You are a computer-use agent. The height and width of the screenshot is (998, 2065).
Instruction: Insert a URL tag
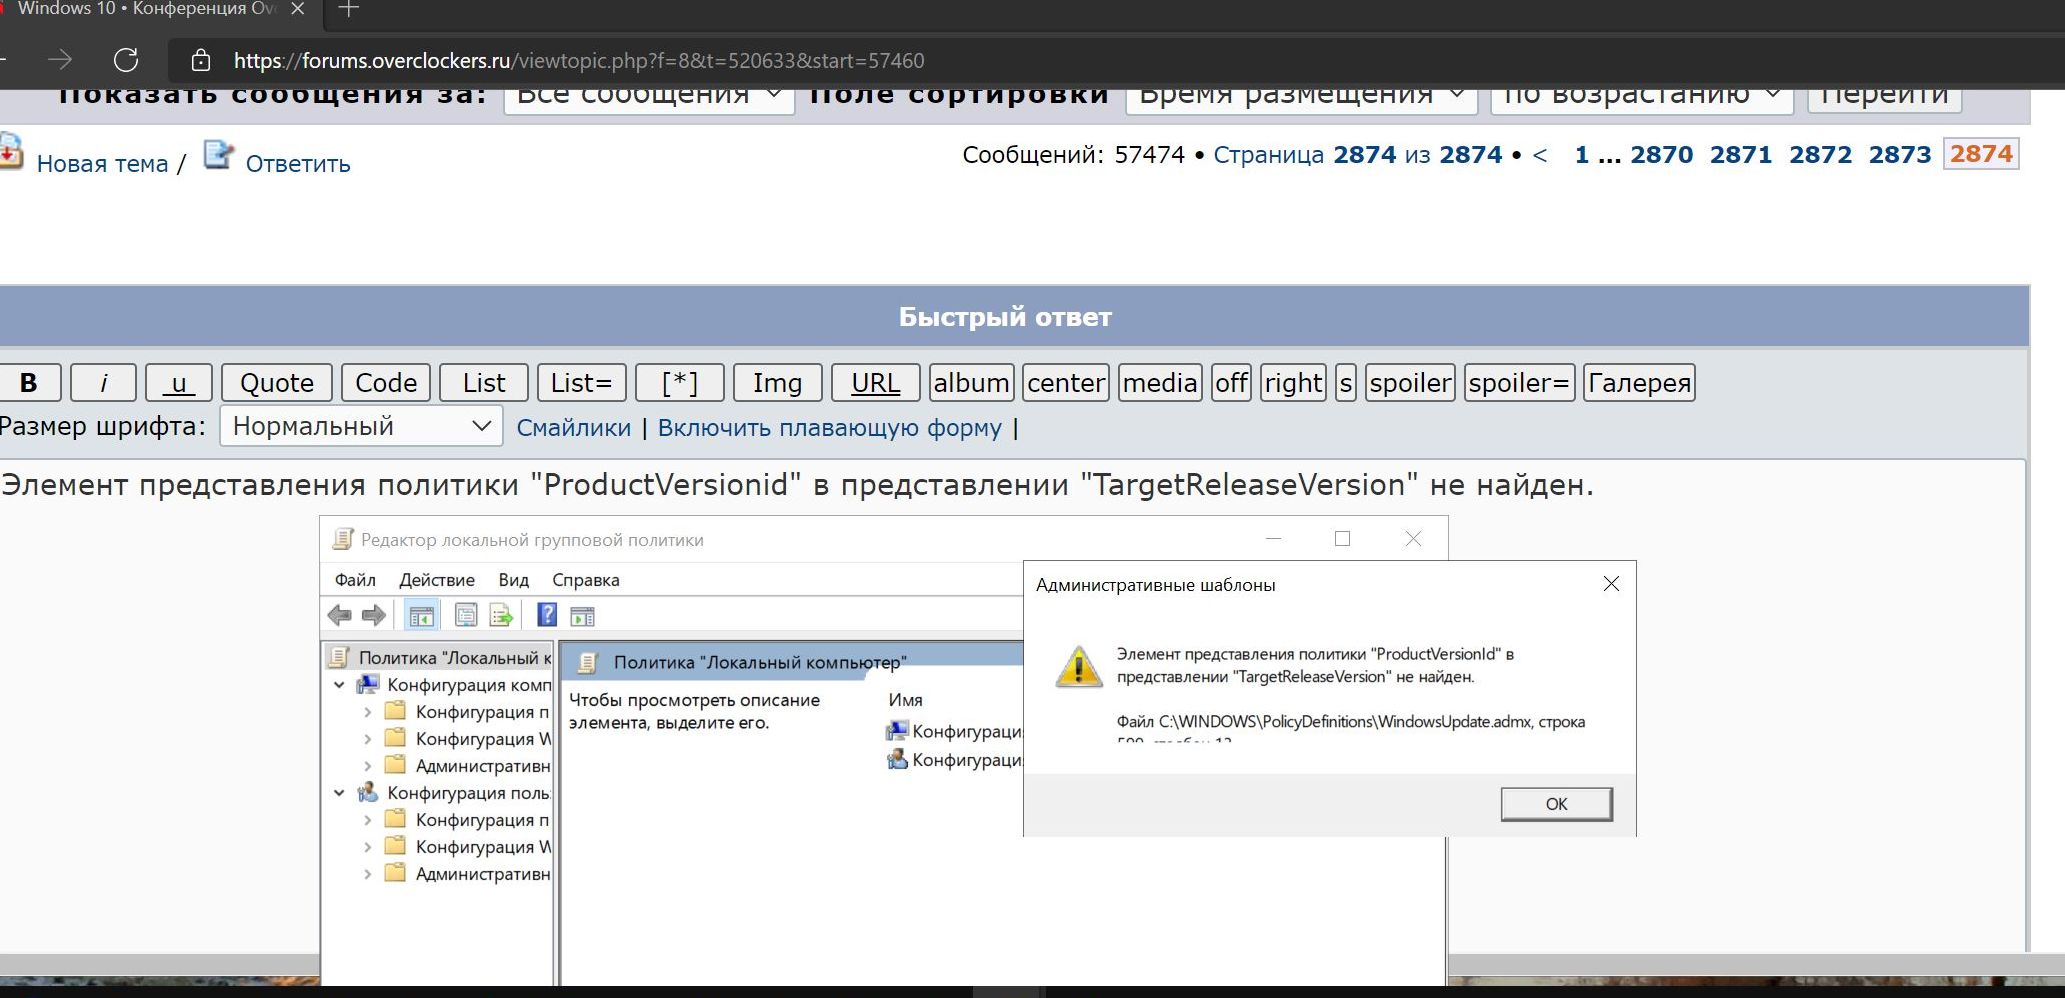(876, 383)
